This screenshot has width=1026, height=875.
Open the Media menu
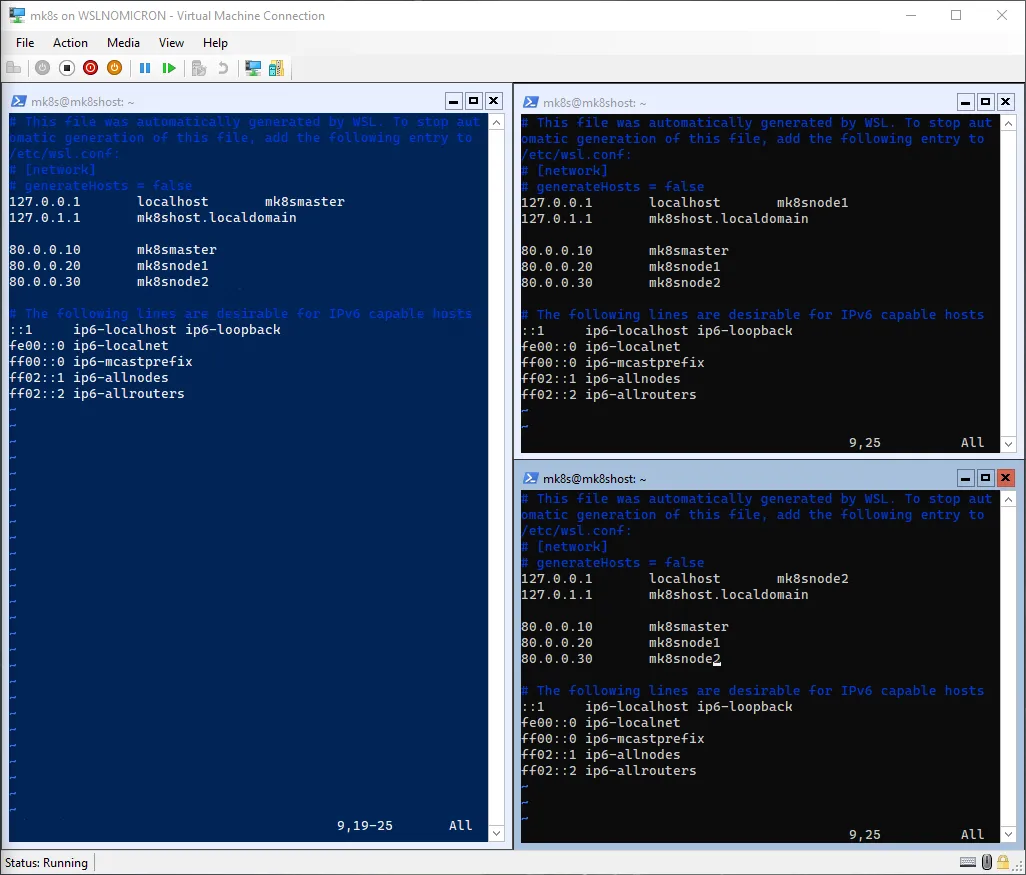click(123, 43)
